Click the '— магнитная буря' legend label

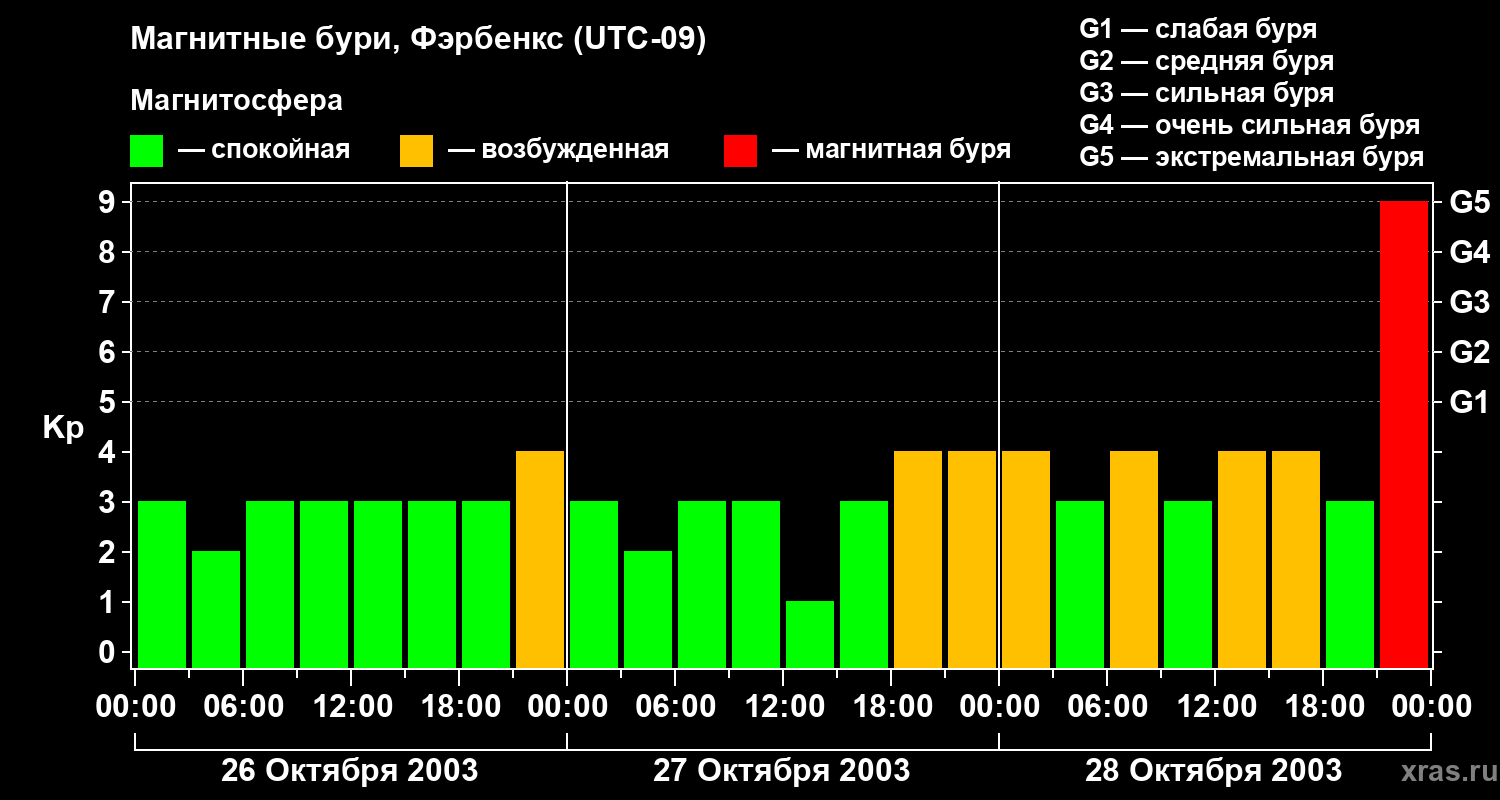(892, 150)
